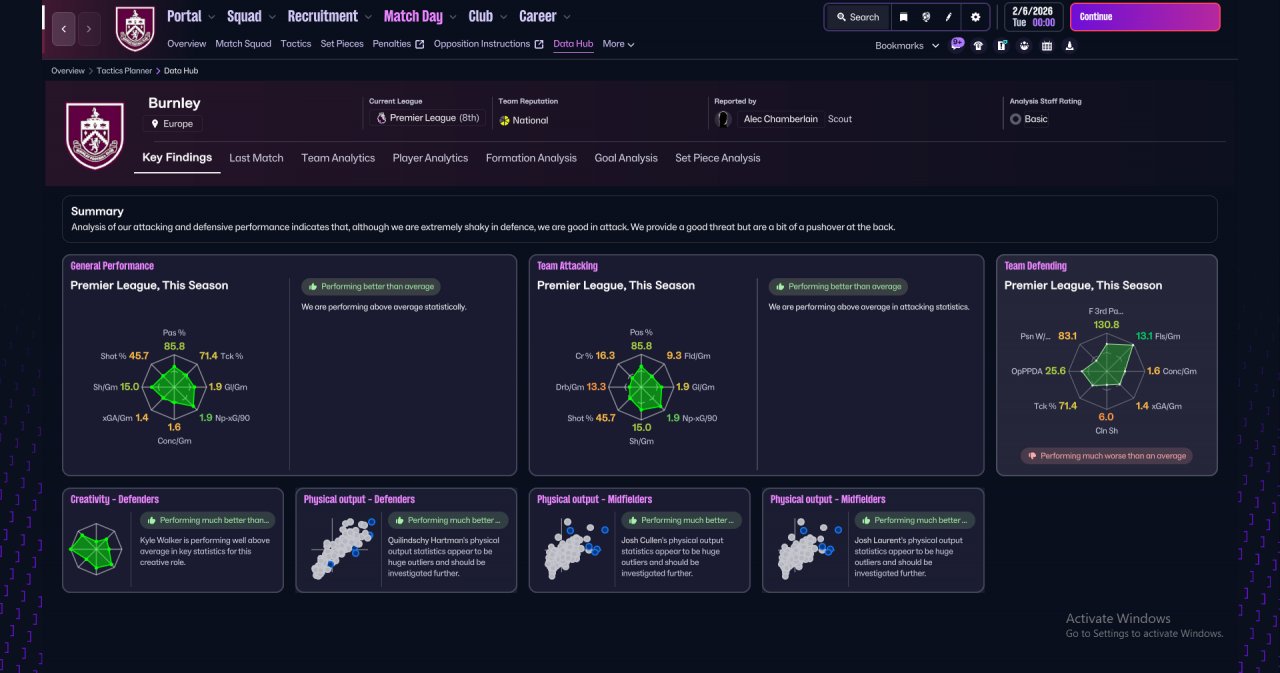Open the shirt squad shortcut icon
Screen dimensions: 1280x673
click(x=978, y=45)
